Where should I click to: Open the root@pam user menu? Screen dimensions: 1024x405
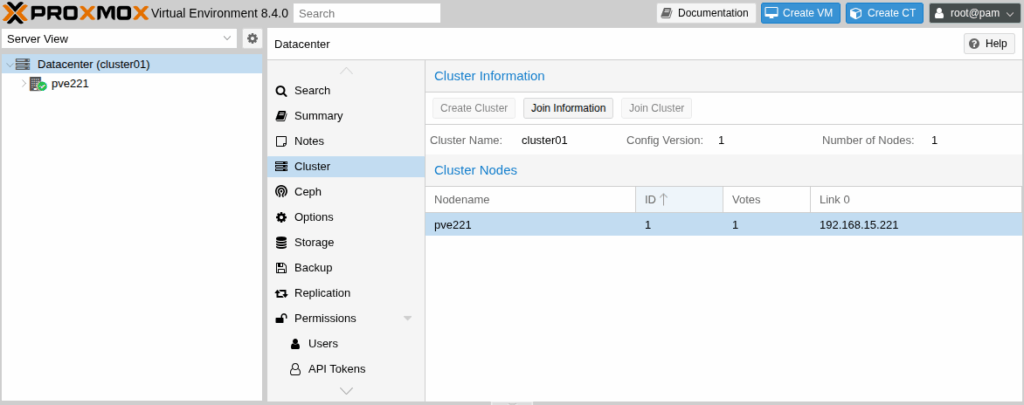coord(972,13)
